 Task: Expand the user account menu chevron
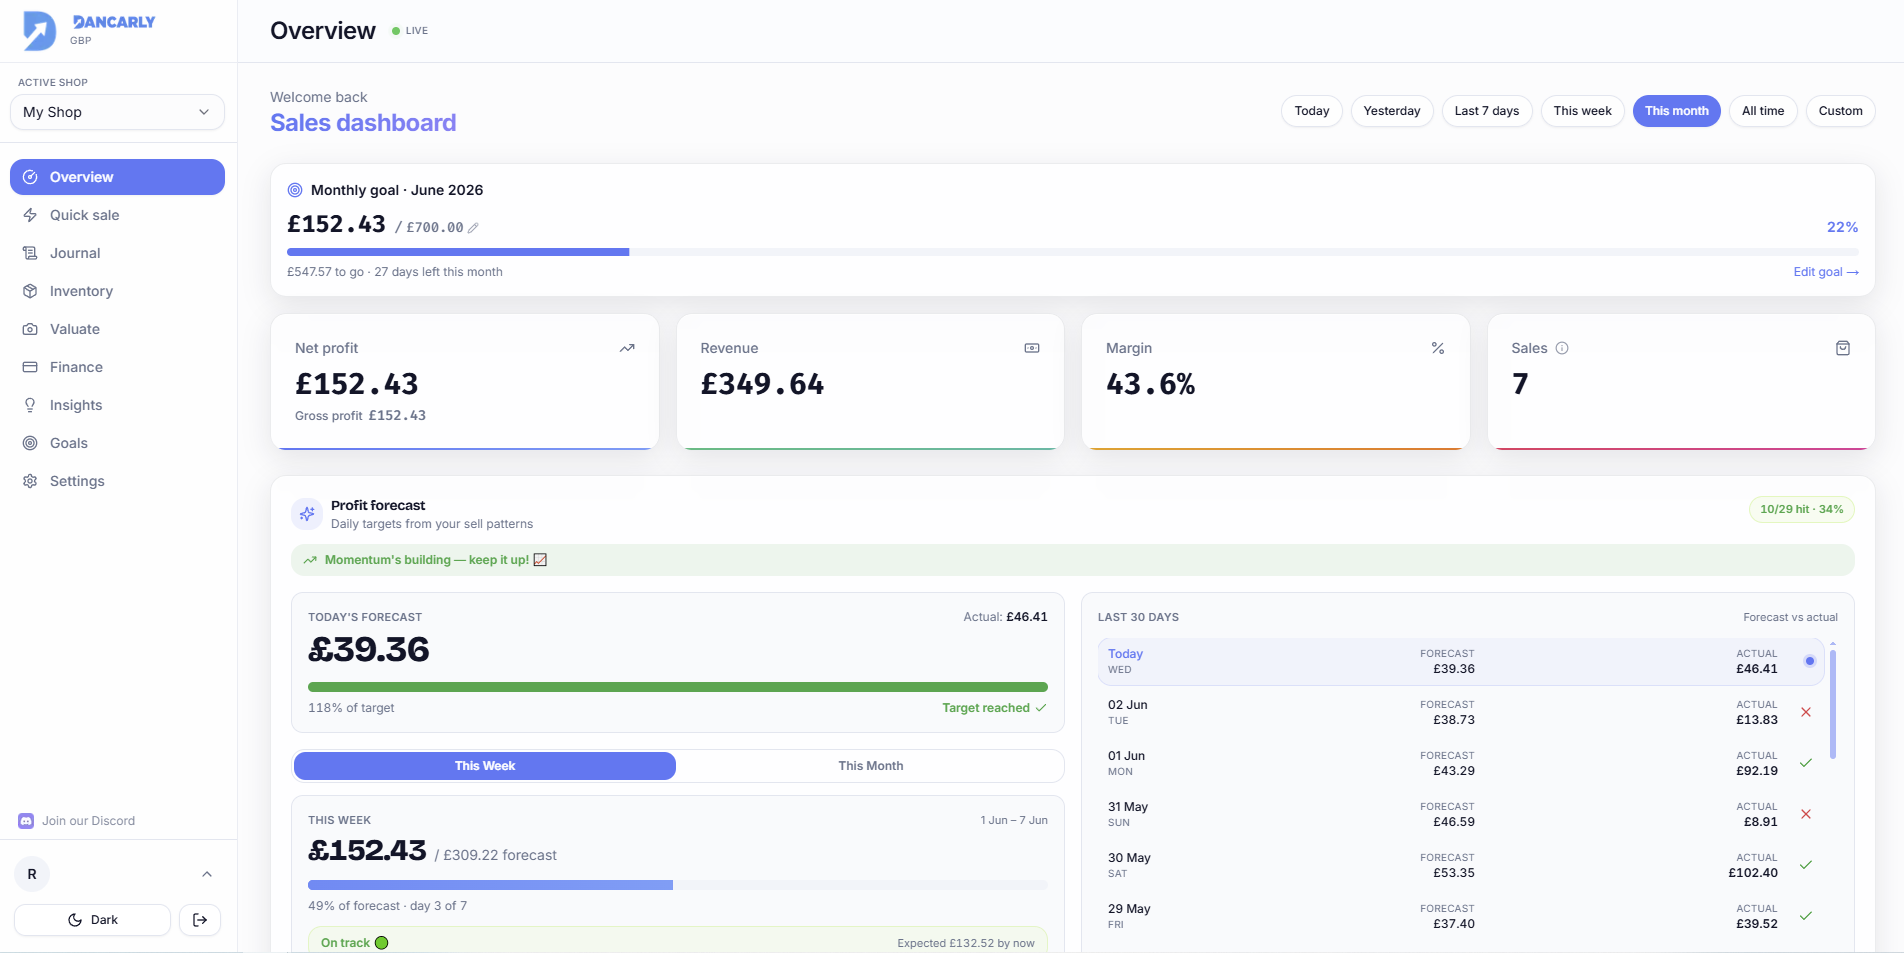(x=207, y=874)
